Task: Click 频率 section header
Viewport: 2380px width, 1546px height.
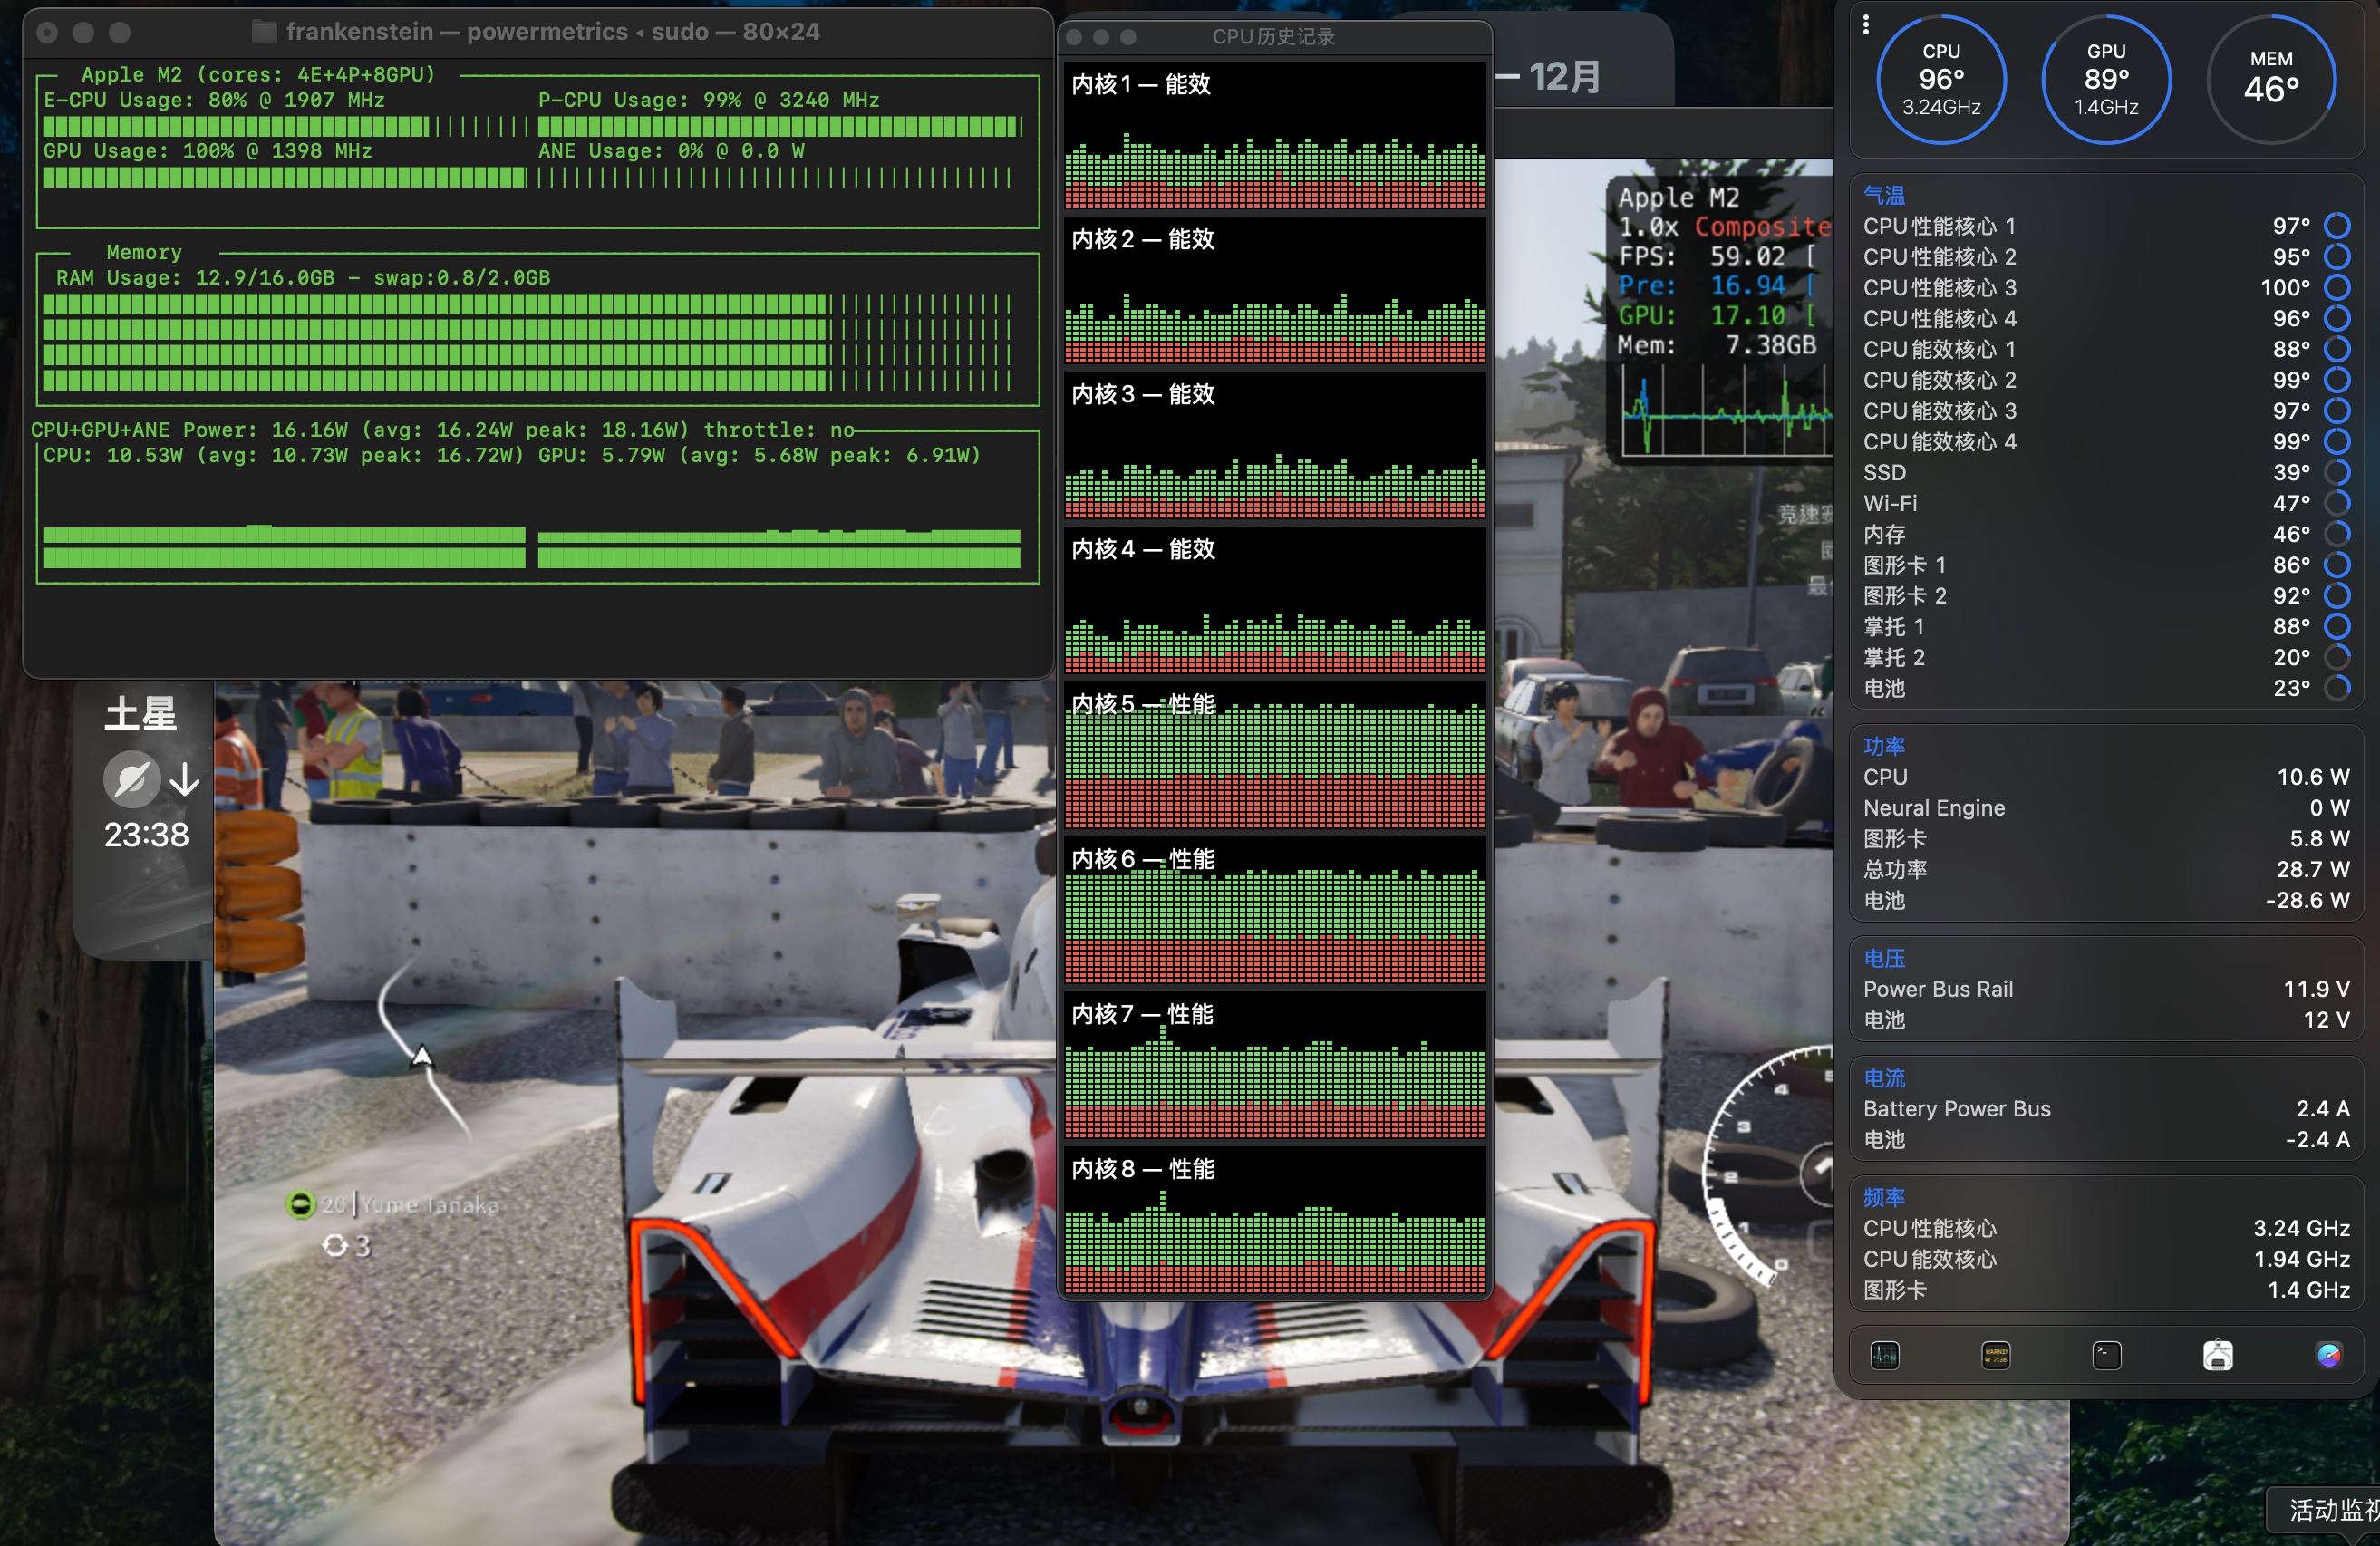Action: (x=1884, y=1197)
